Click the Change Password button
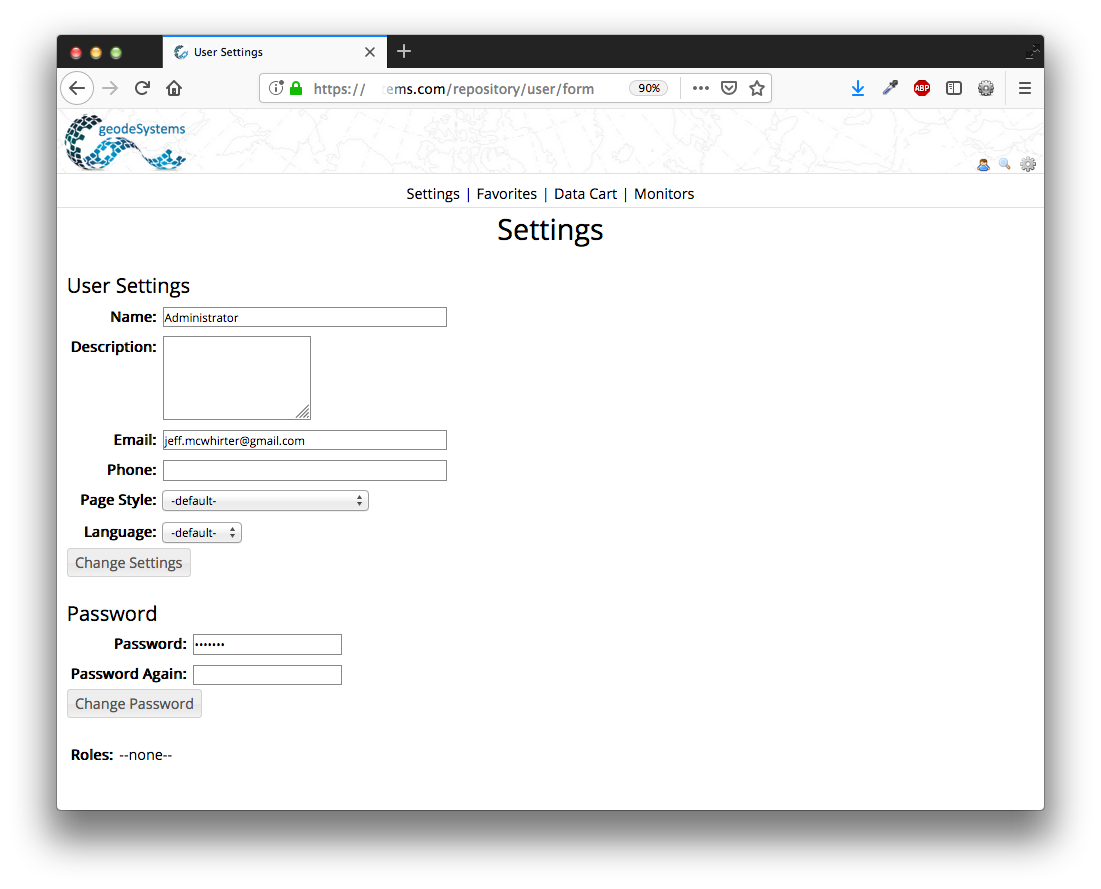1101x889 pixels. tap(134, 704)
